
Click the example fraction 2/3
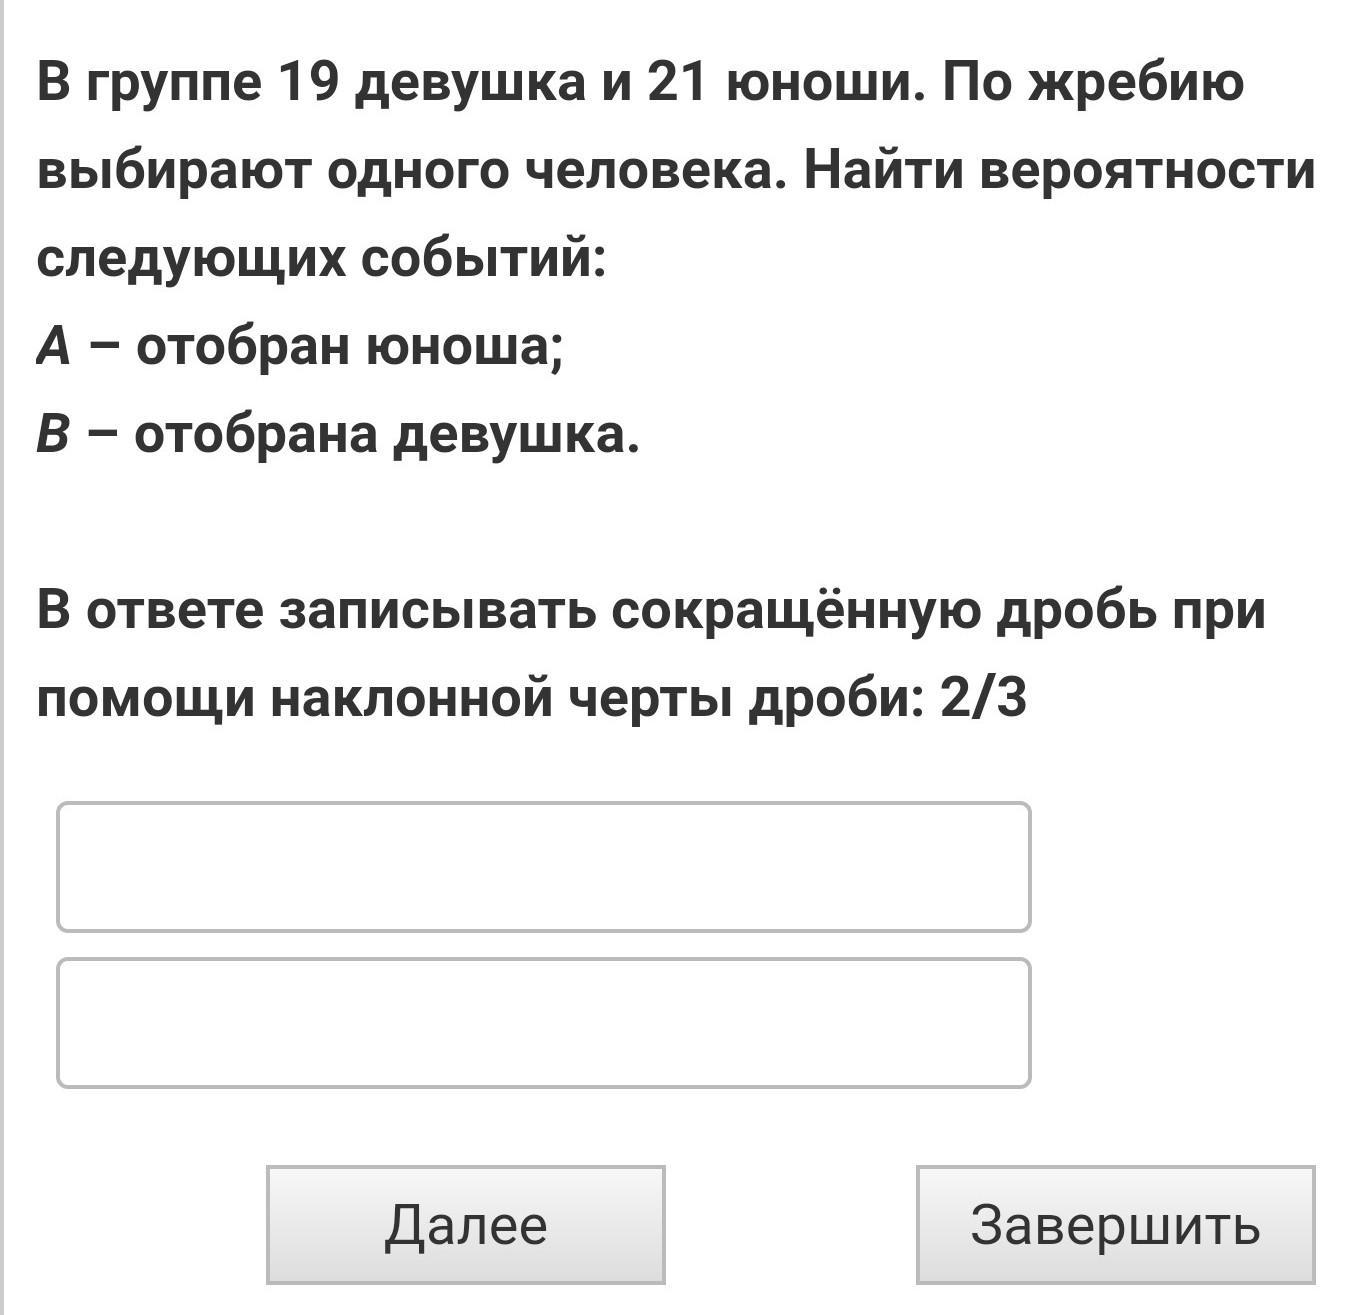tap(983, 698)
